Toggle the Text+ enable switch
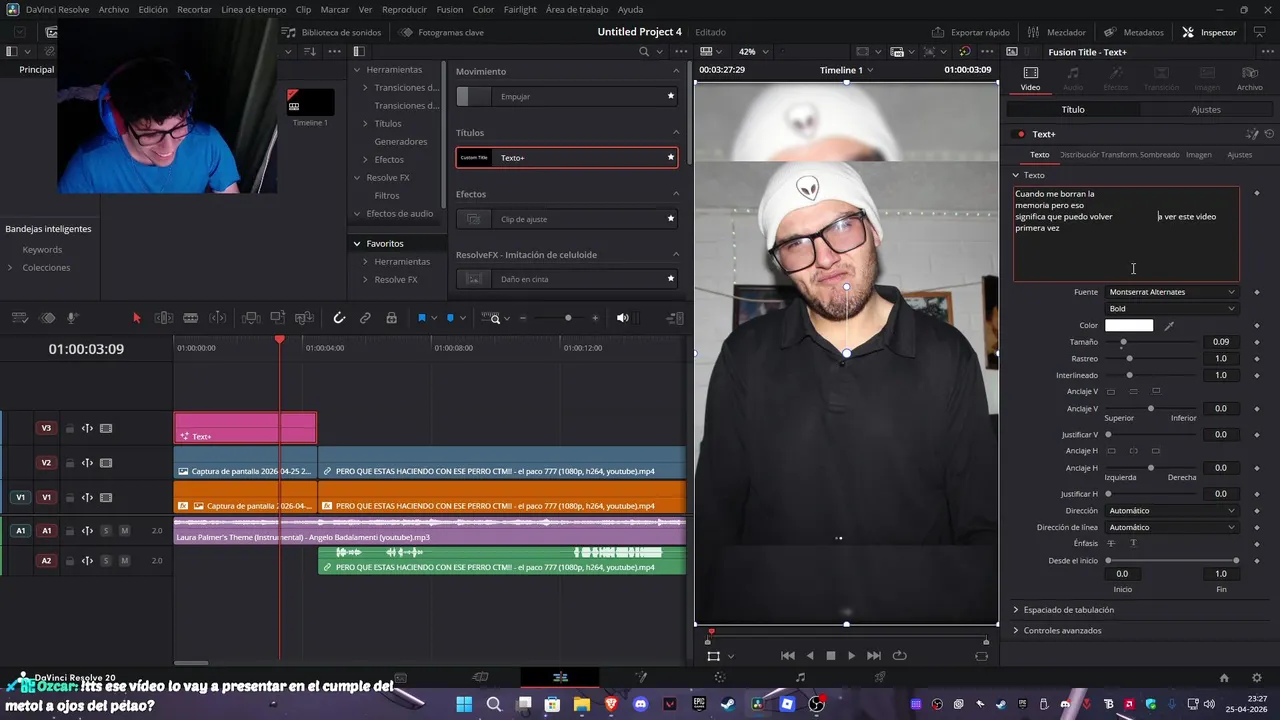 coord(1020,134)
